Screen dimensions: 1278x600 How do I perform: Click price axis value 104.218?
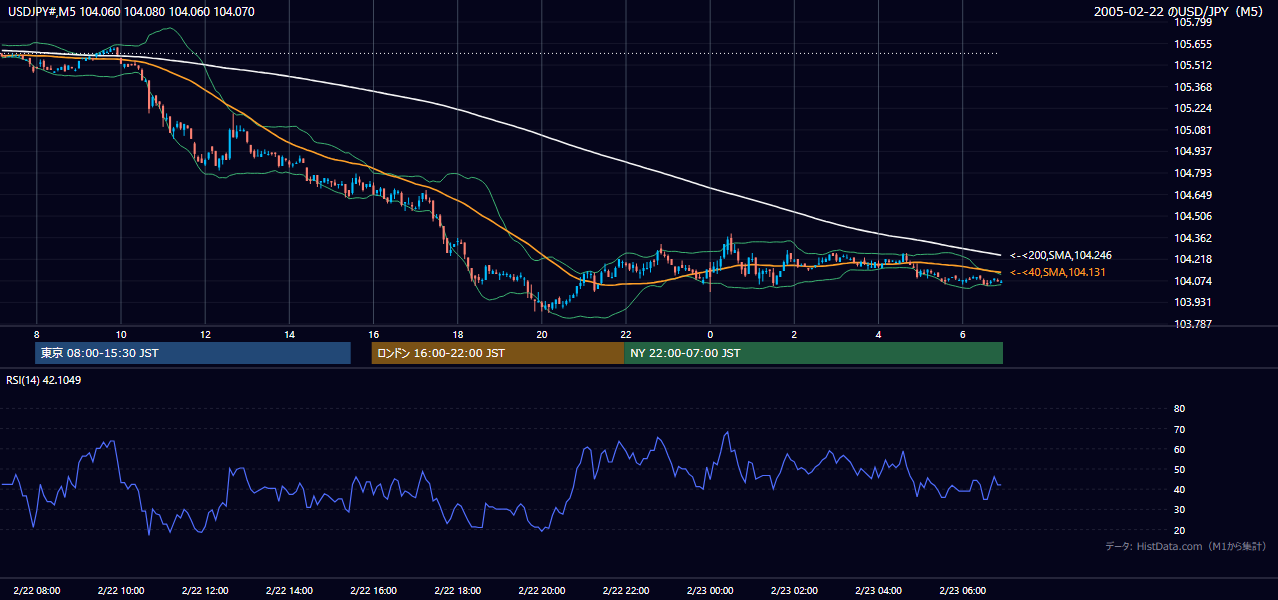click(x=1193, y=259)
